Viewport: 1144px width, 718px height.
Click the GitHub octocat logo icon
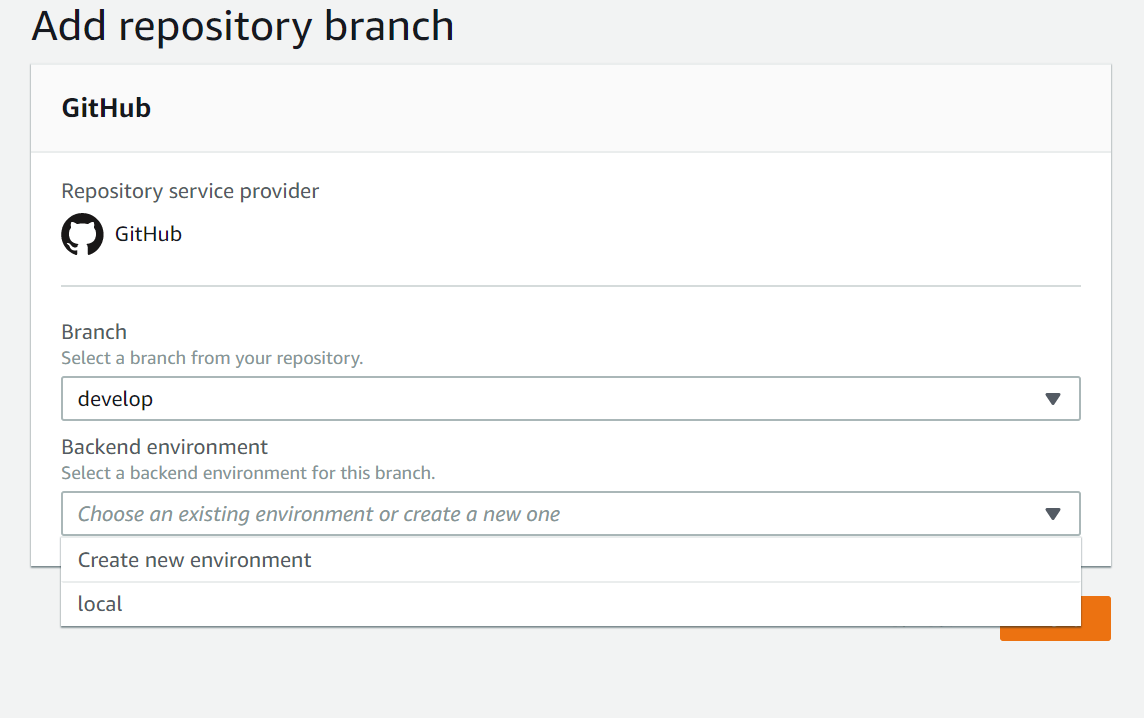coord(82,234)
